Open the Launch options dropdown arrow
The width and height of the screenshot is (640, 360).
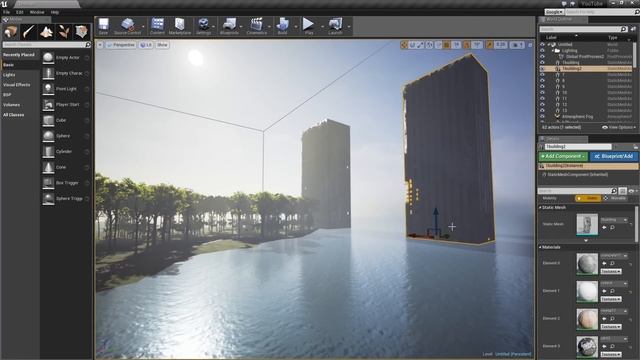pyautogui.click(x=349, y=27)
